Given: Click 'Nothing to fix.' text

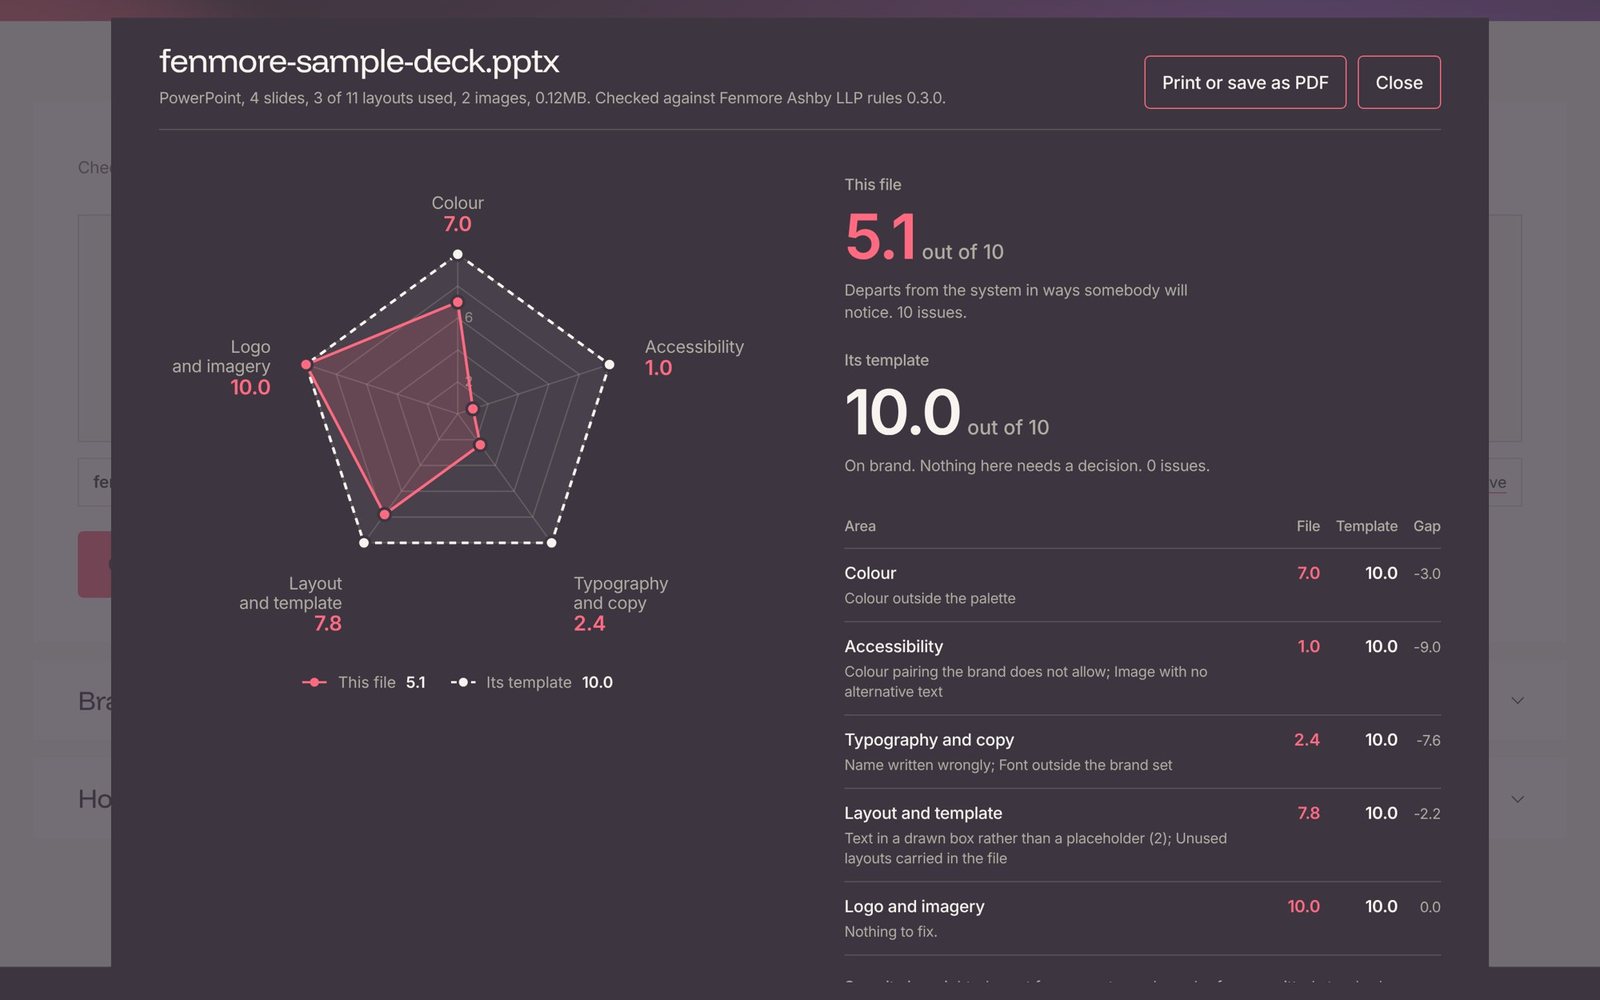Looking at the screenshot, I should click(x=891, y=931).
